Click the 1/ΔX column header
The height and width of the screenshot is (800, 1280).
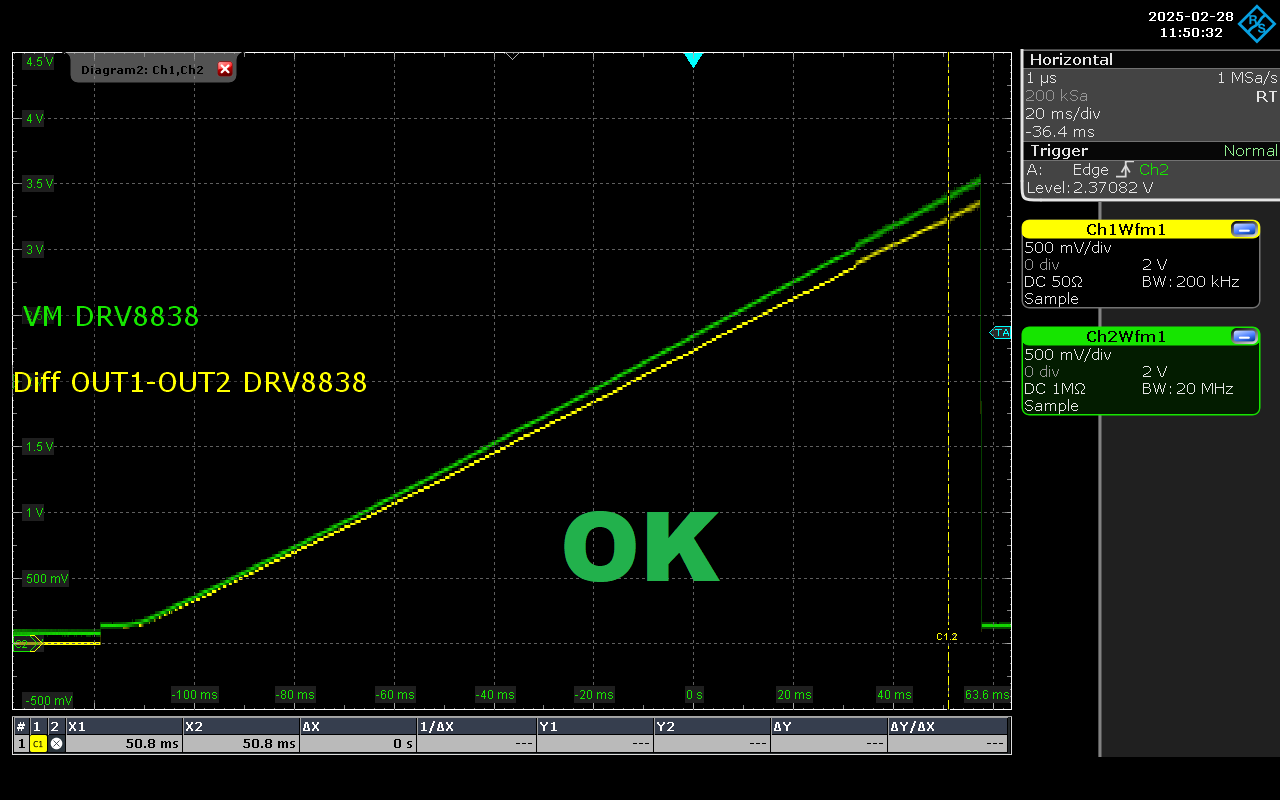(477, 726)
